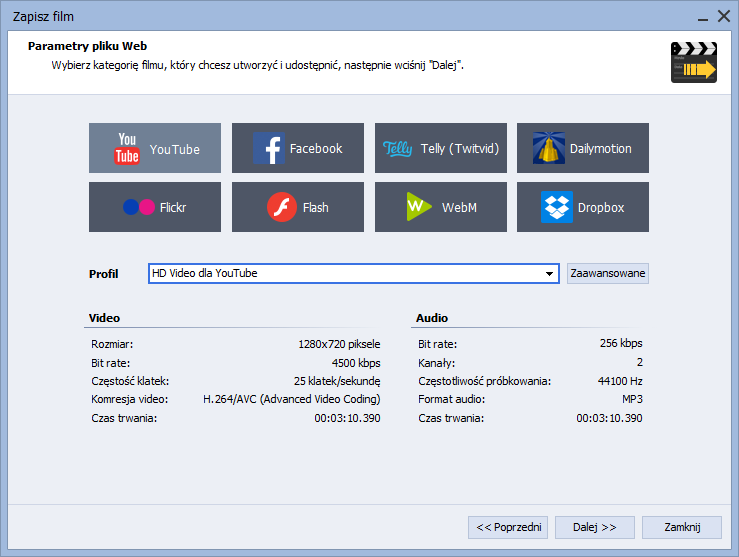
Task: Open Zaawansowane advanced settings
Action: click(608, 273)
